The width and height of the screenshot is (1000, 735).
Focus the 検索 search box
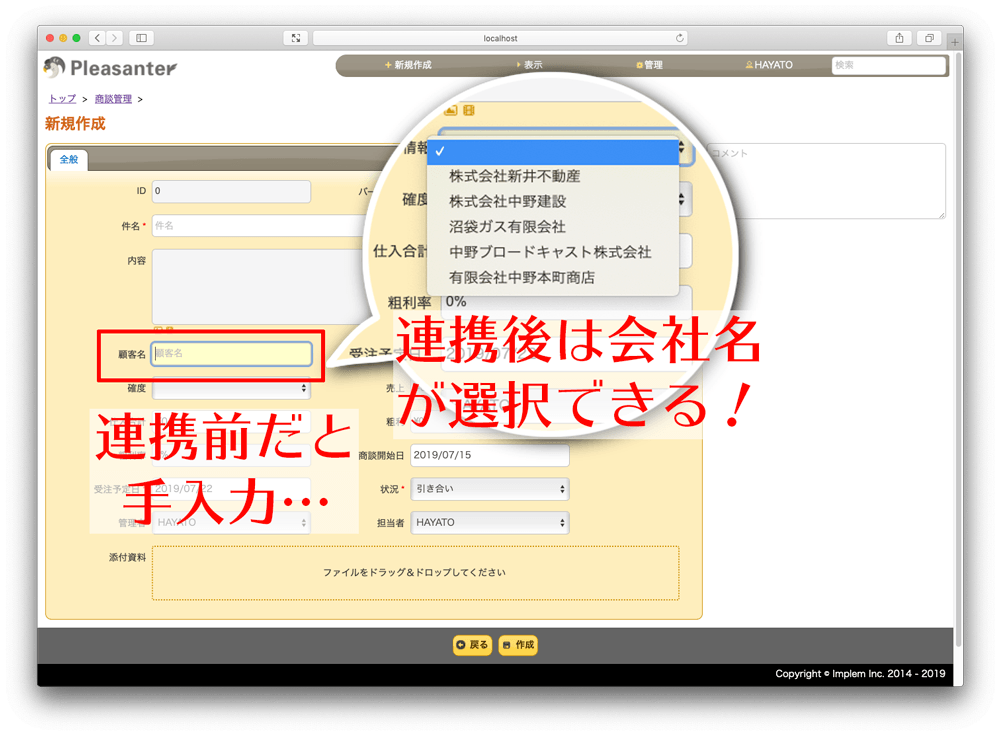[888, 65]
